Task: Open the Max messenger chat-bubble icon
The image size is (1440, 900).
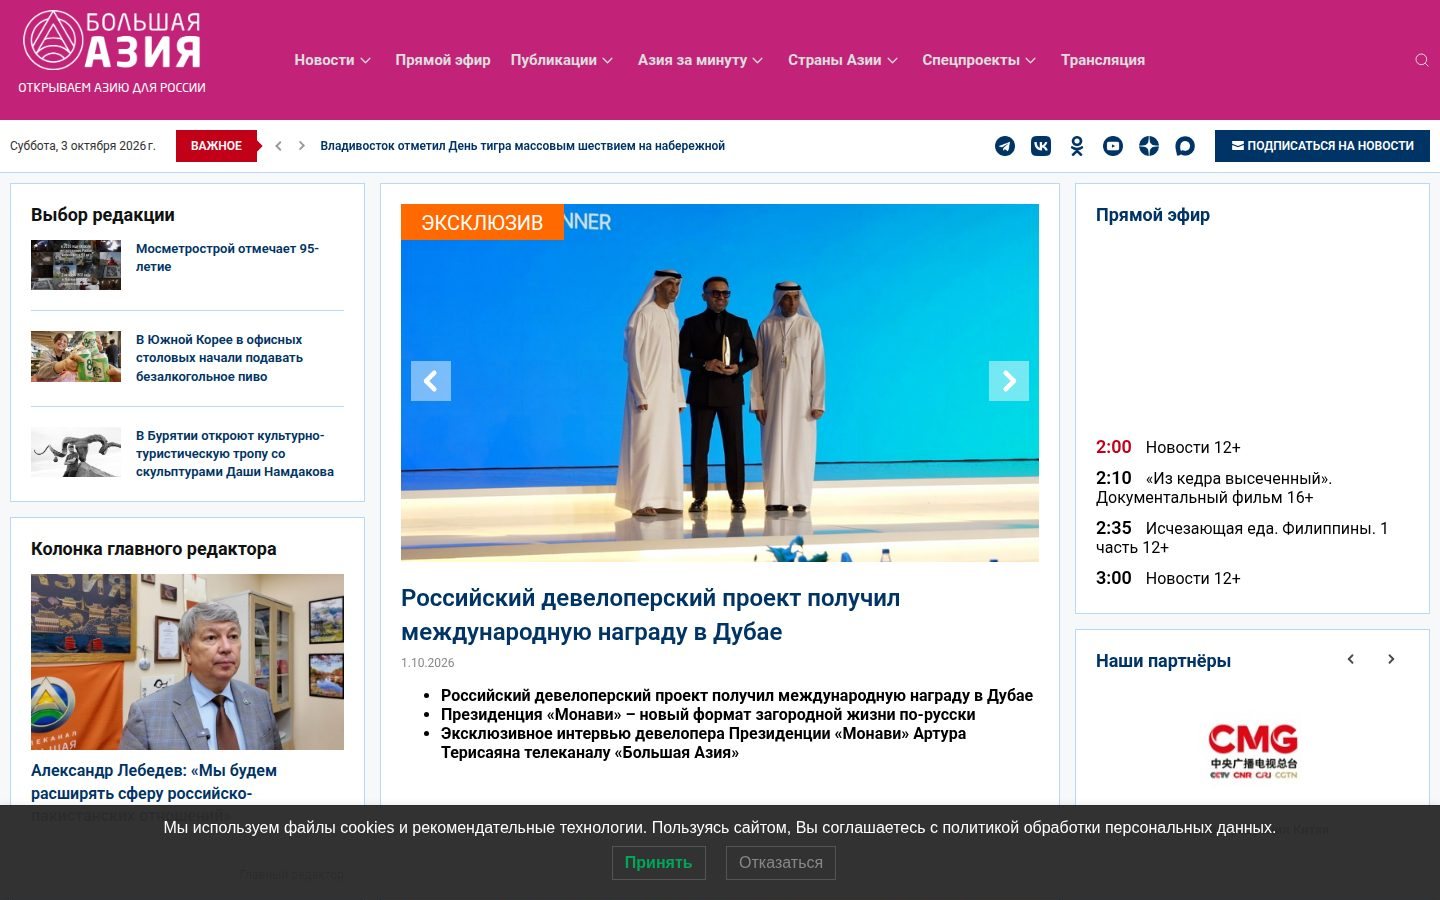Action: [1185, 146]
